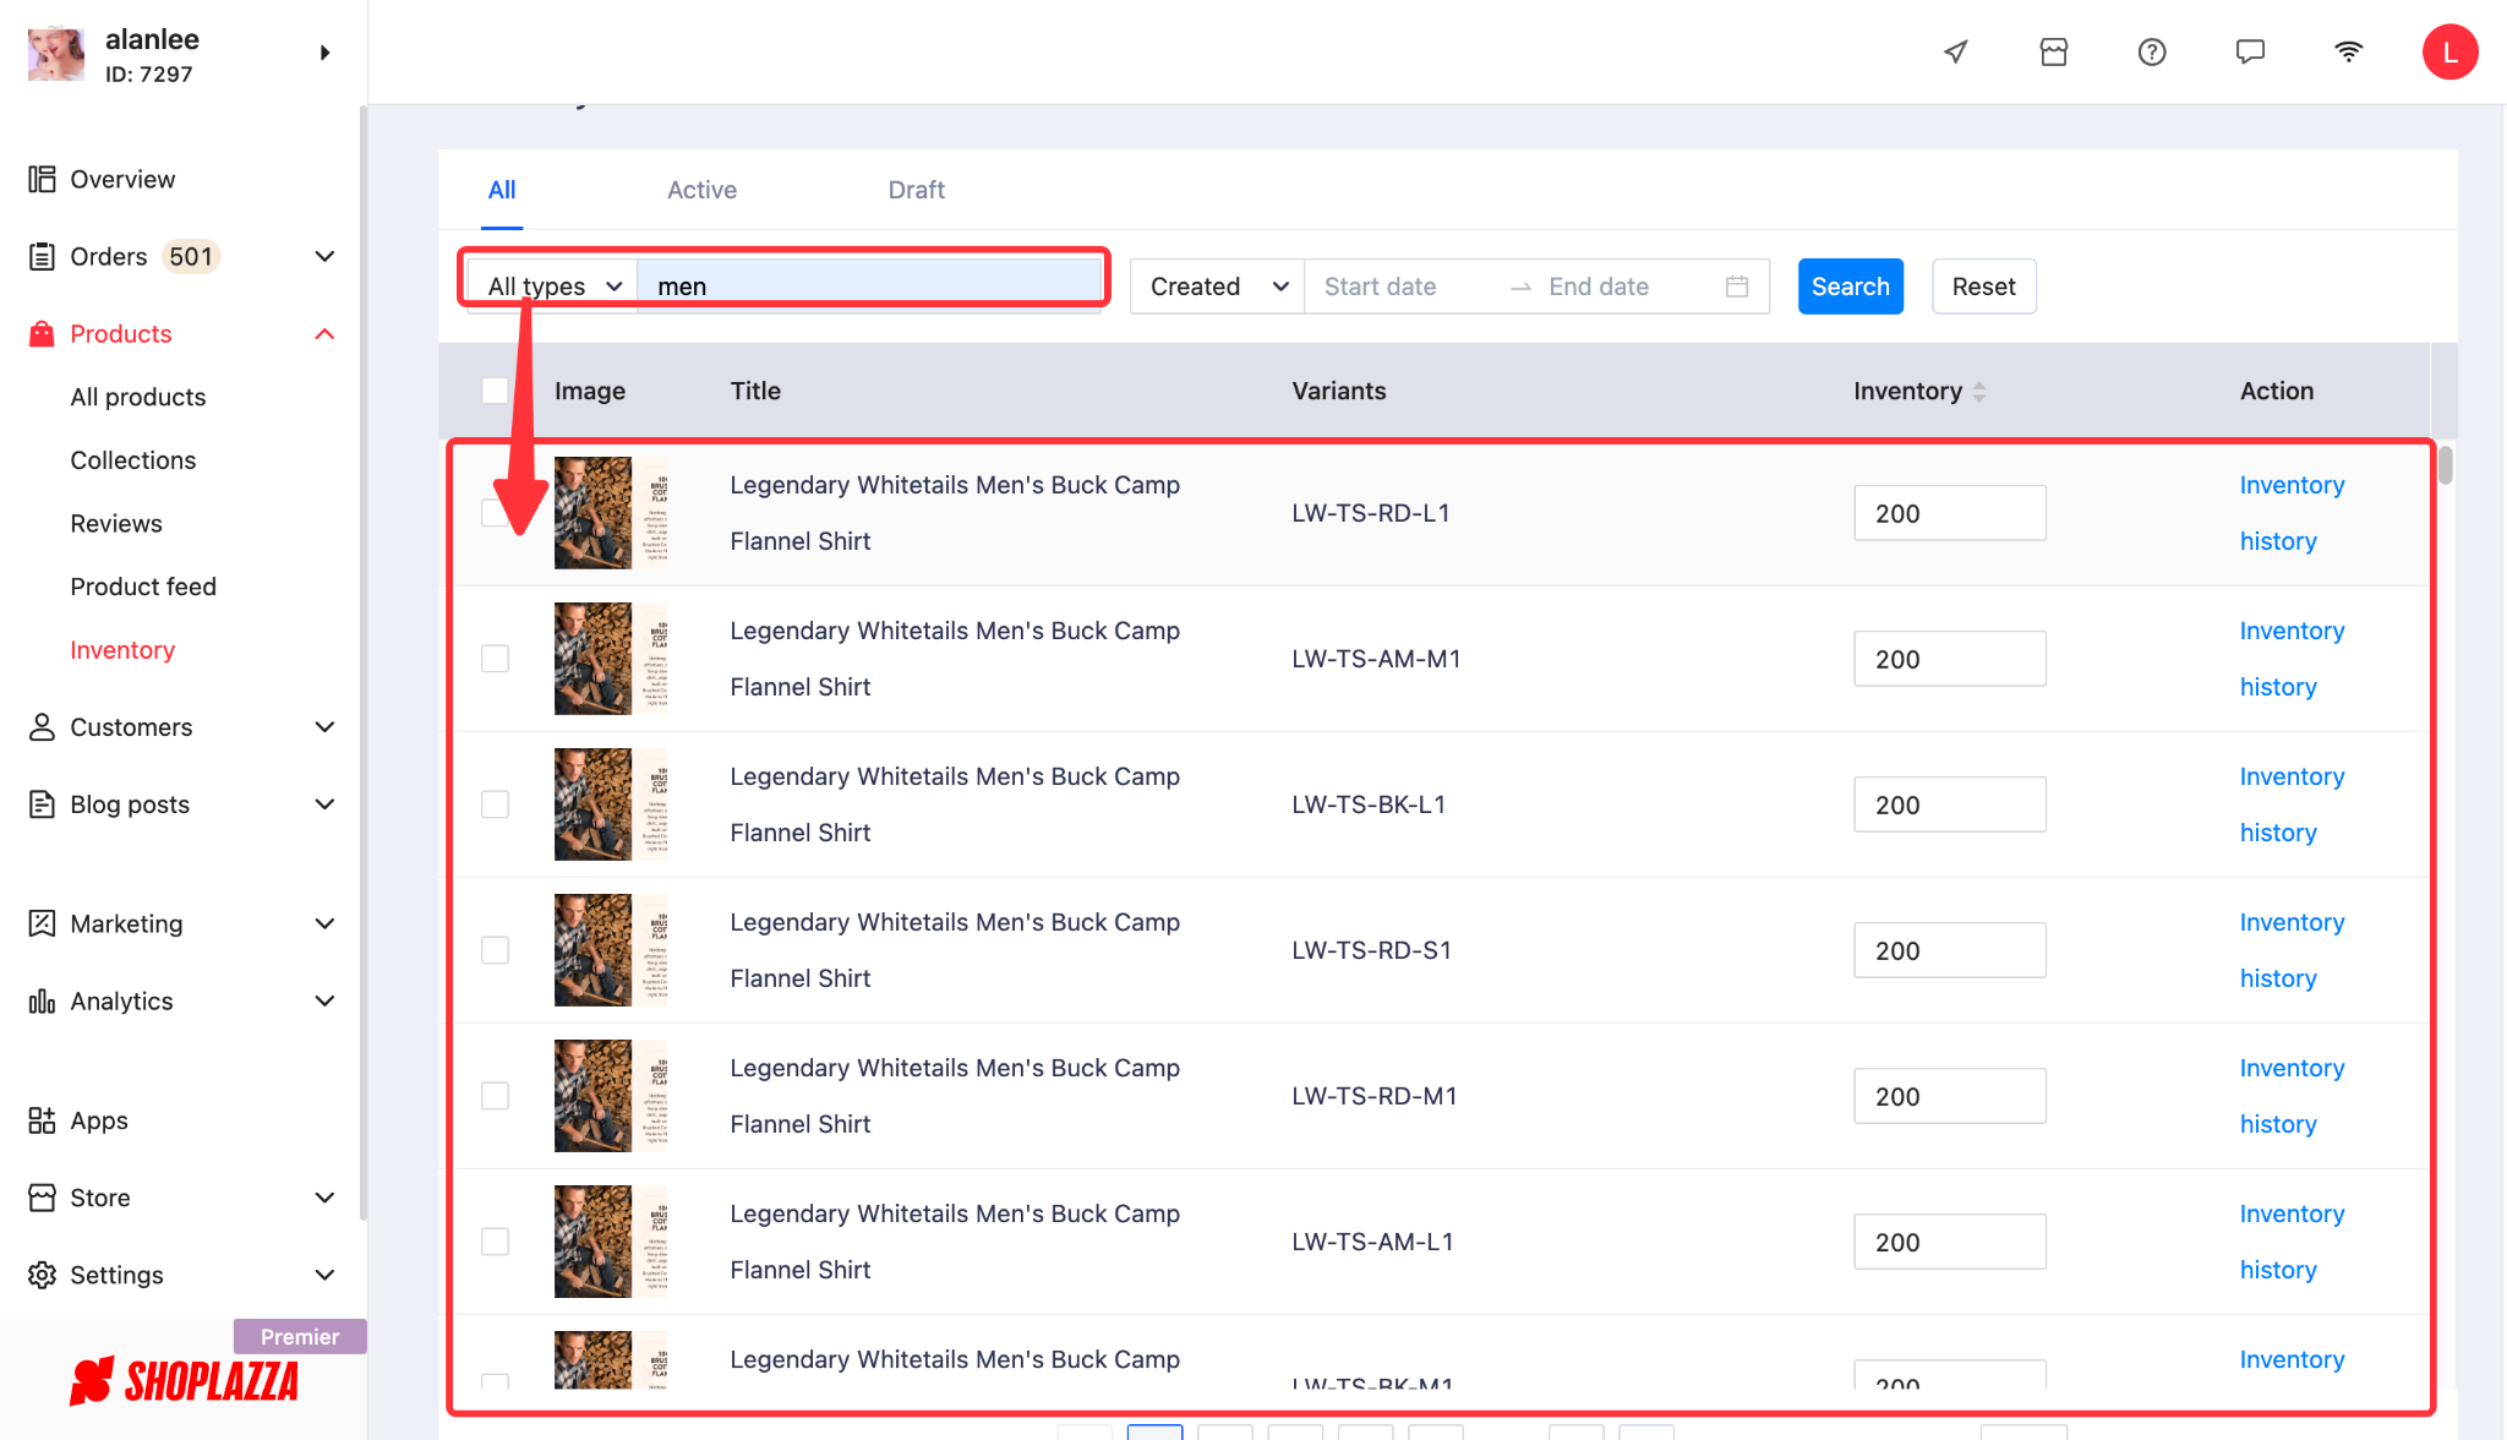Image resolution: width=2507 pixels, height=1440 pixels.
Task: Expand the alanlee account switcher arrow
Action: pos(324,53)
